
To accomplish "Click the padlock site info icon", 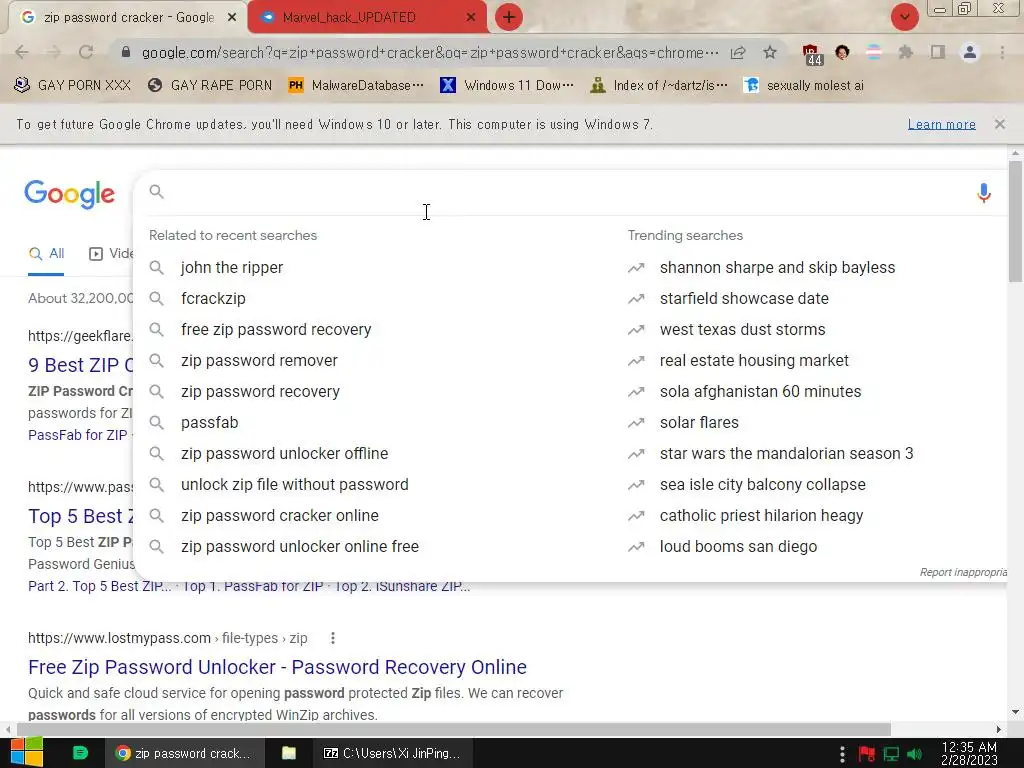I will (x=126, y=52).
